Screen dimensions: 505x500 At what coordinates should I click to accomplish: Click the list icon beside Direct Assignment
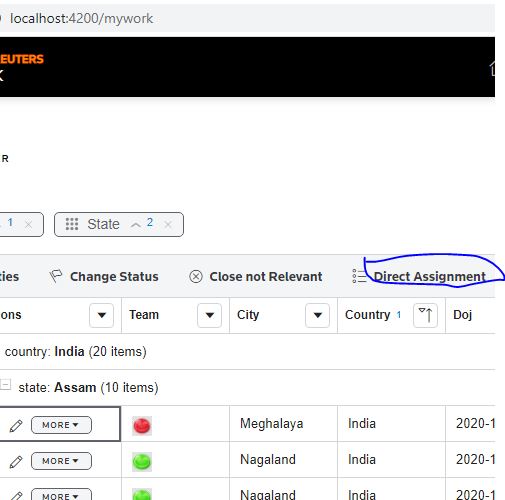point(359,276)
